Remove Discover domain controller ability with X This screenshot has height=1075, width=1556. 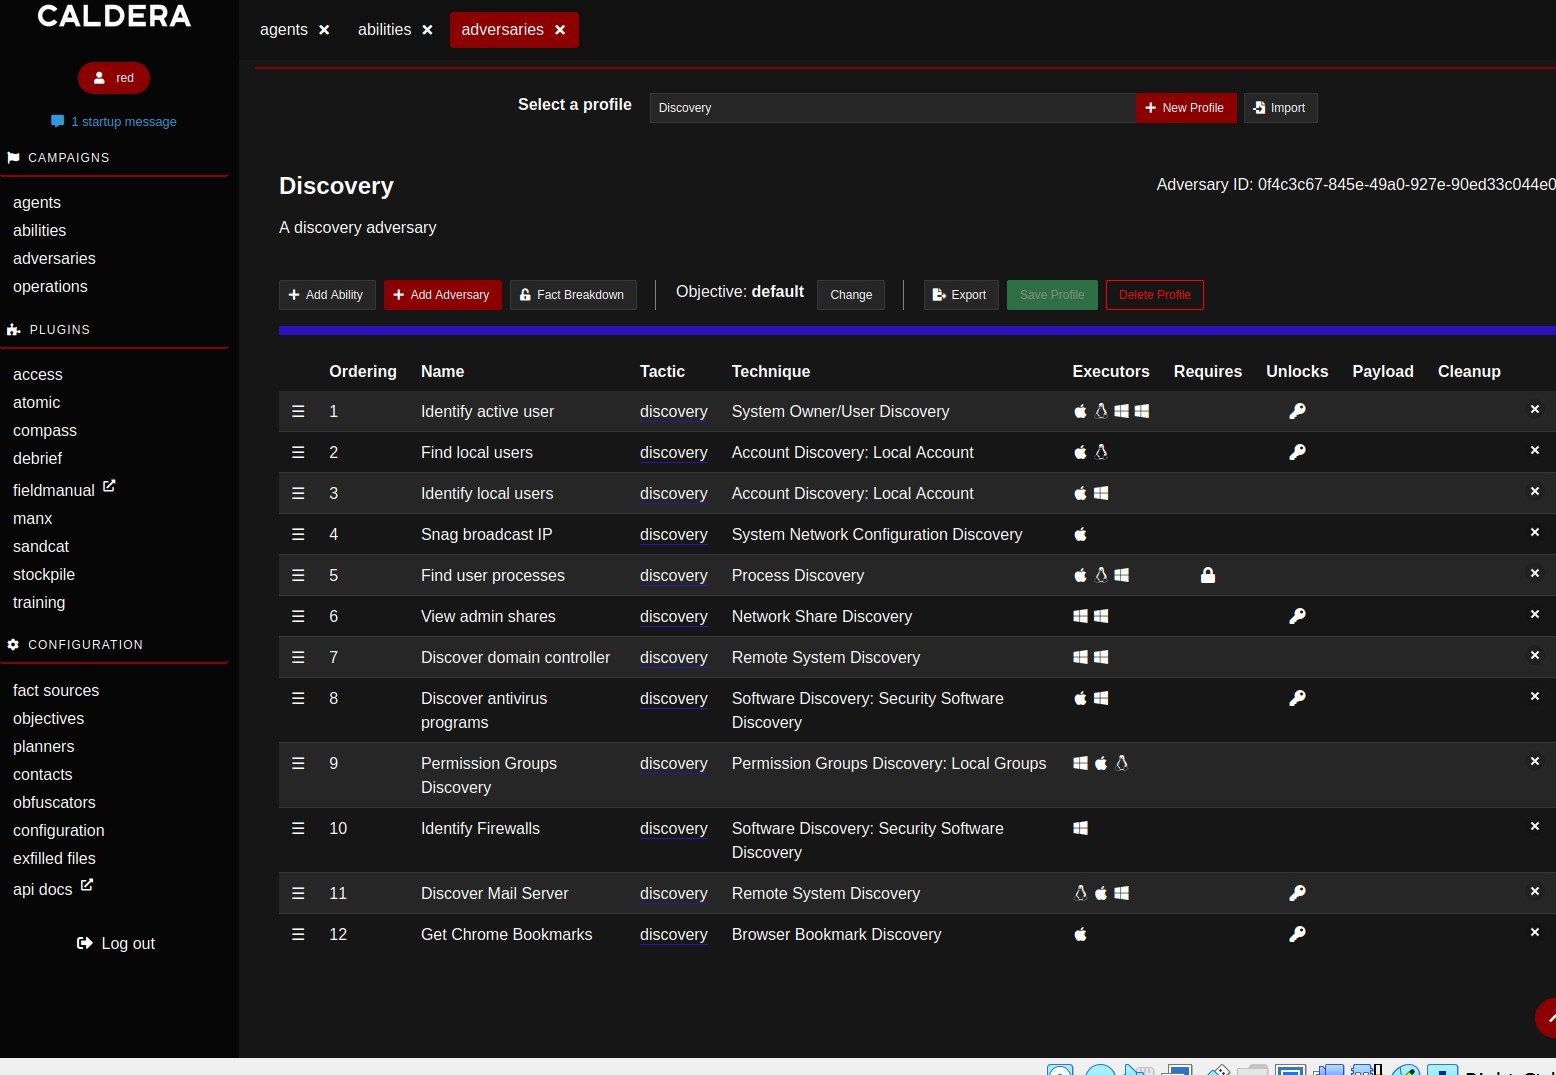tap(1535, 655)
